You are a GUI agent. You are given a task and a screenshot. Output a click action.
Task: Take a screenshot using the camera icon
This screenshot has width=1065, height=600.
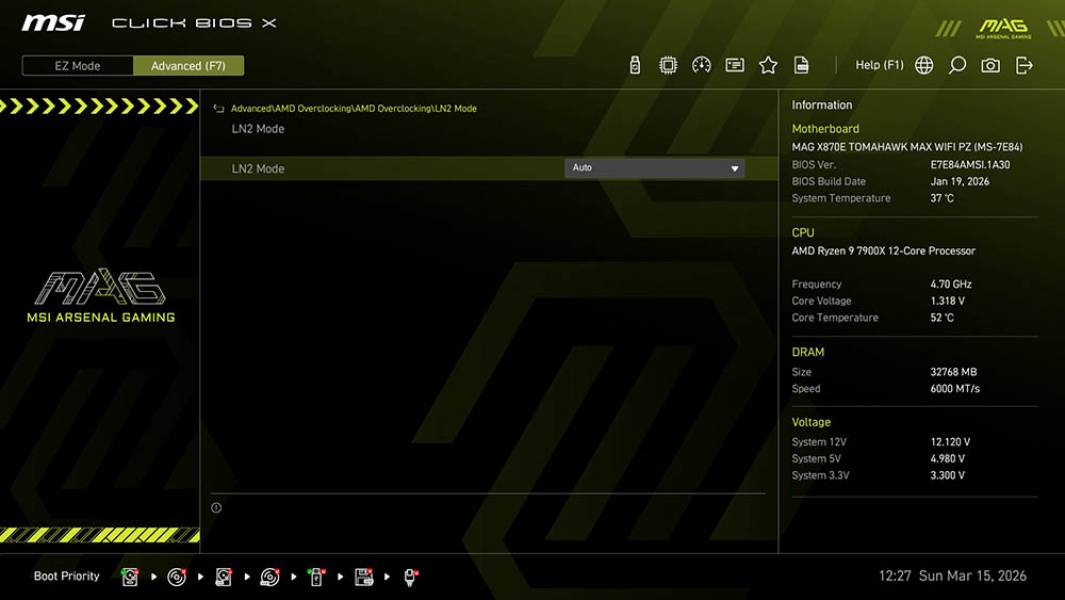click(x=988, y=64)
